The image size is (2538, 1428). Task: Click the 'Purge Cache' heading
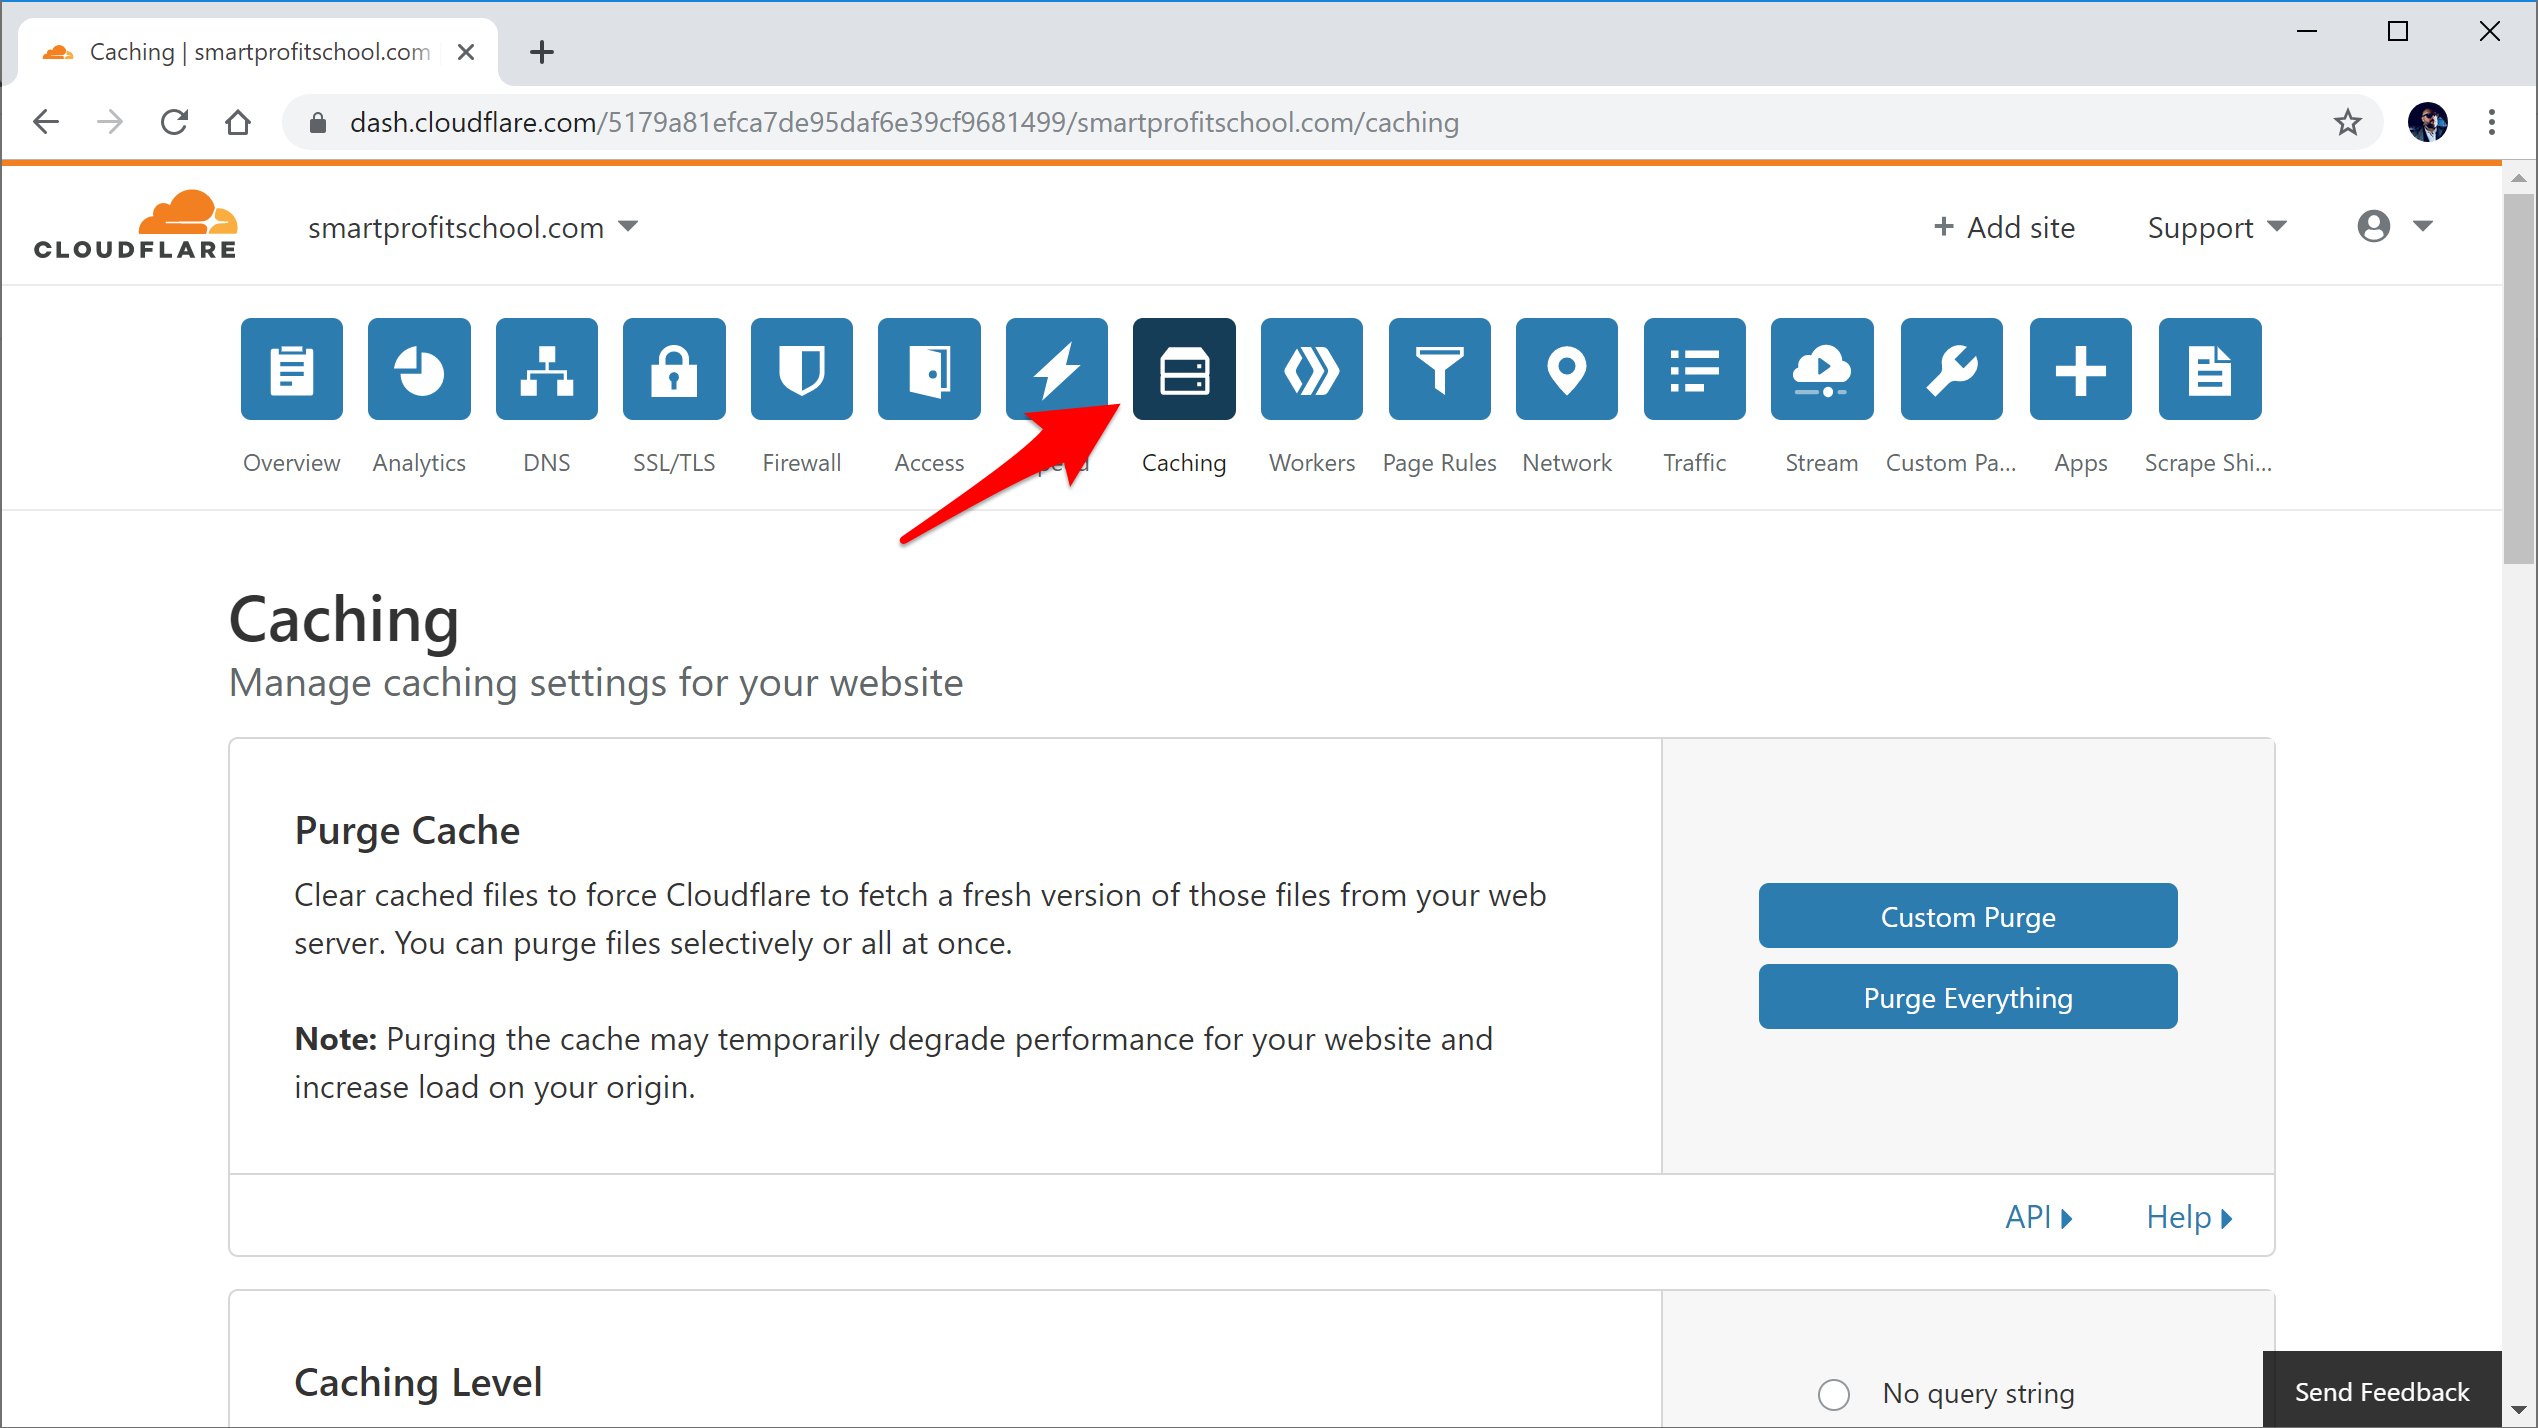point(407,831)
